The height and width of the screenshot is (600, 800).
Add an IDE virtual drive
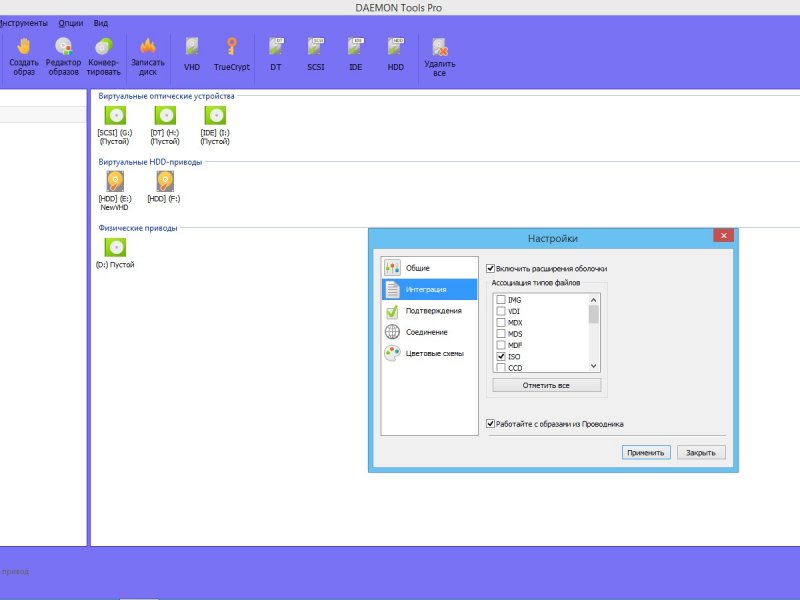point(356,54)
